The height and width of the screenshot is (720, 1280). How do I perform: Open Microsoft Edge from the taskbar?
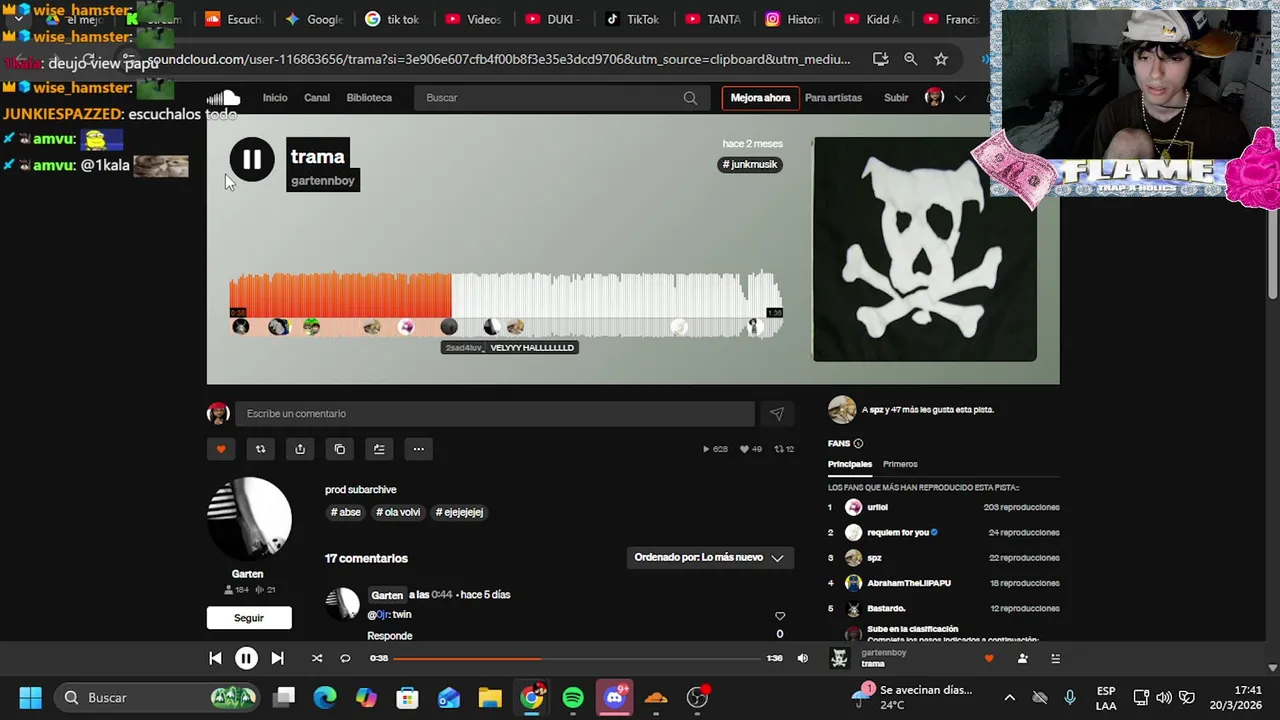(x=325, y=698)
